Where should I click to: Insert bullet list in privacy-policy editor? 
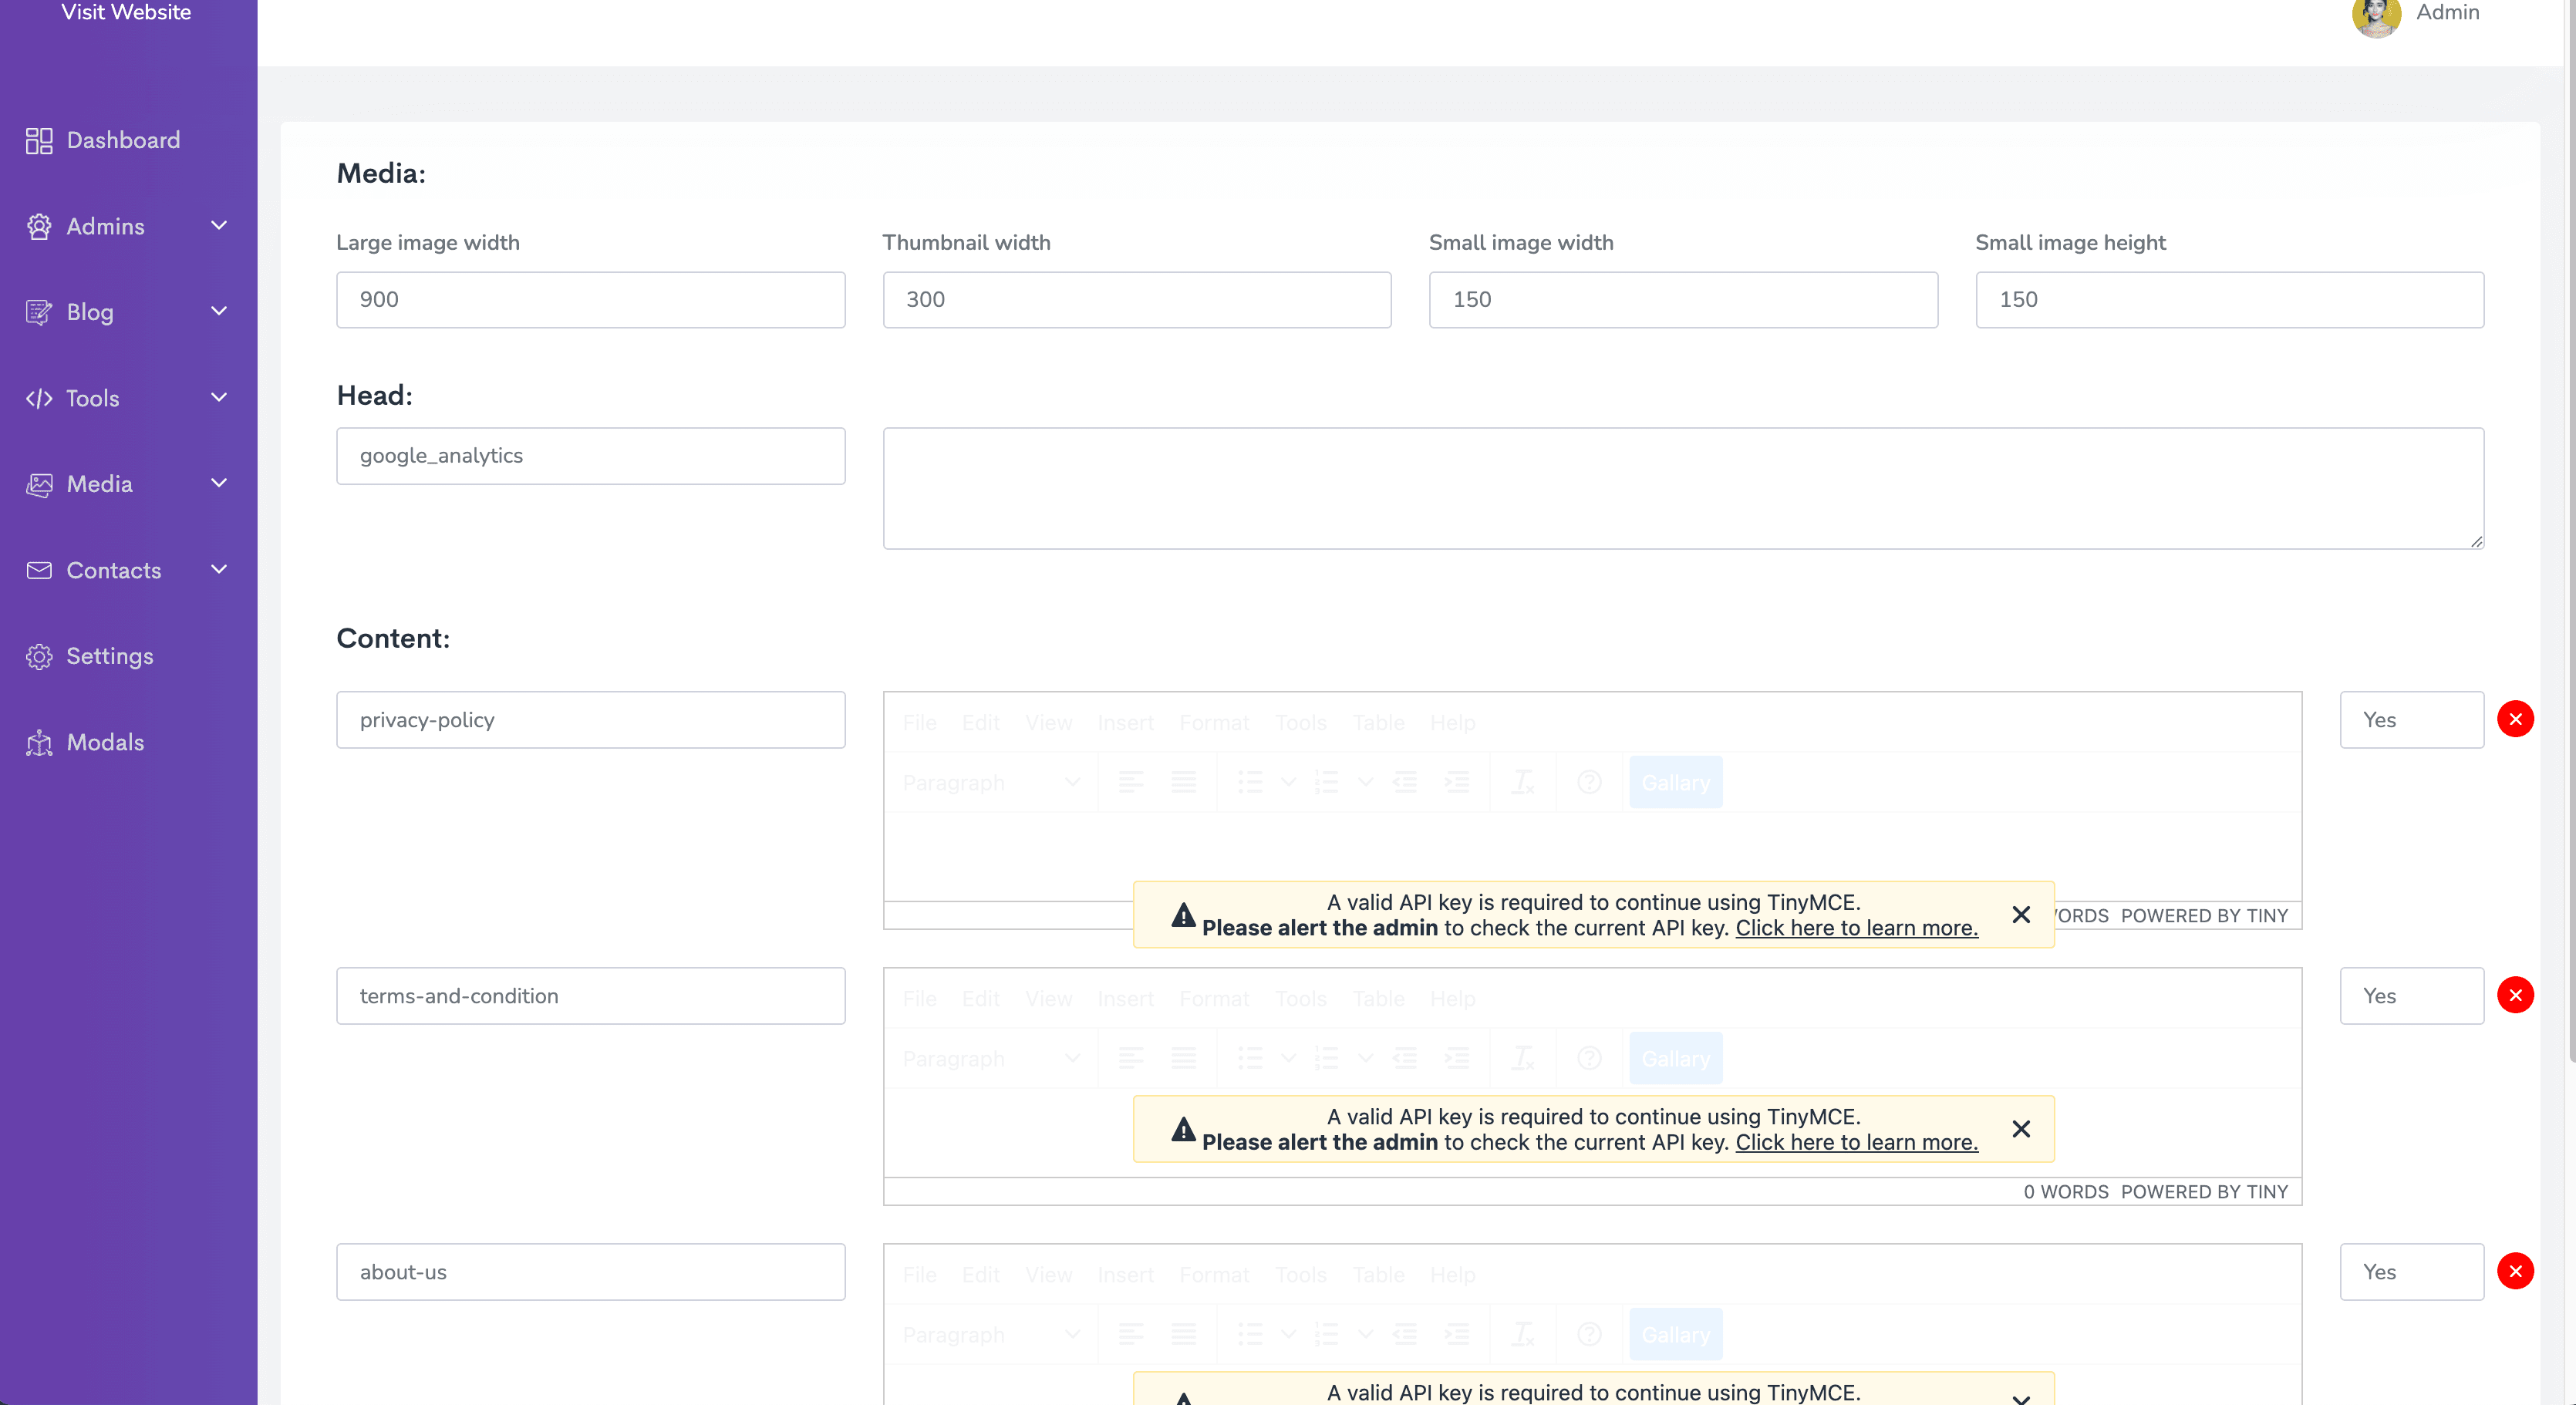pyautogui.click(x=1250, y=782)
